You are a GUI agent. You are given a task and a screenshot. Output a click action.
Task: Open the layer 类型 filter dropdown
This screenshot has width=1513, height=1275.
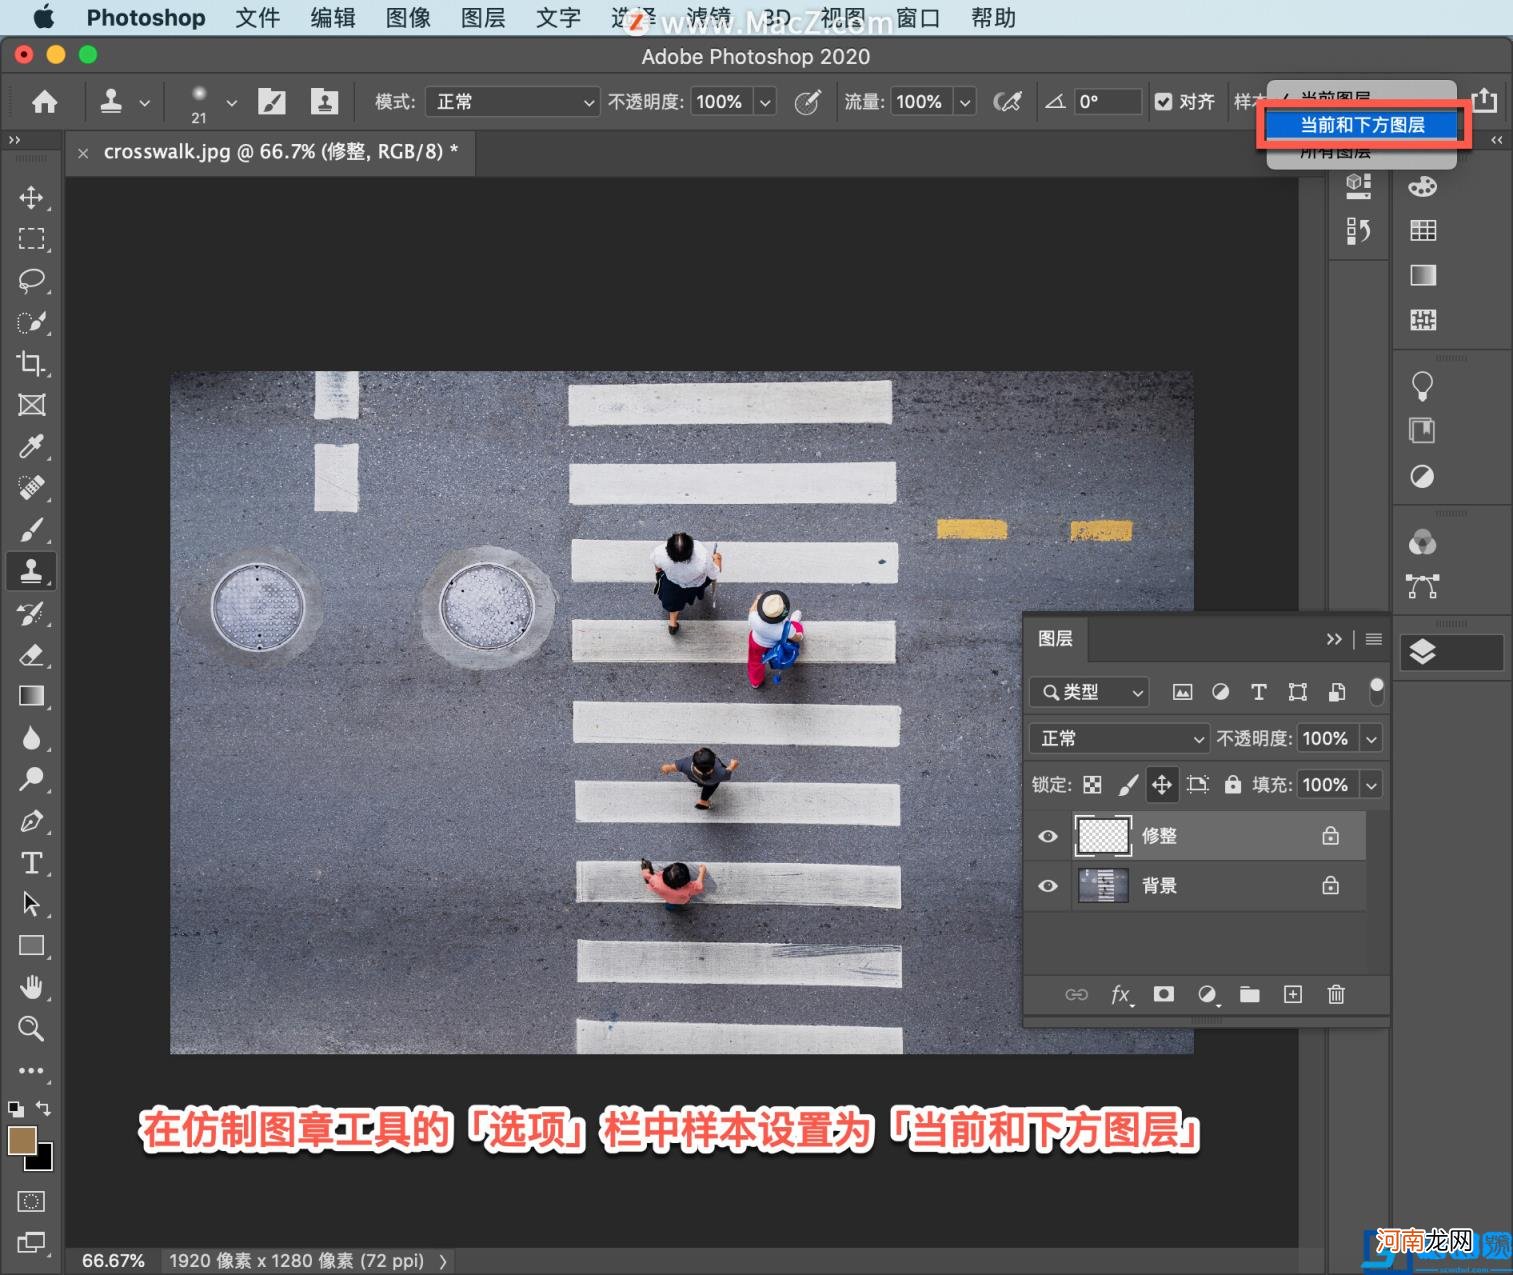(1089, 692)
